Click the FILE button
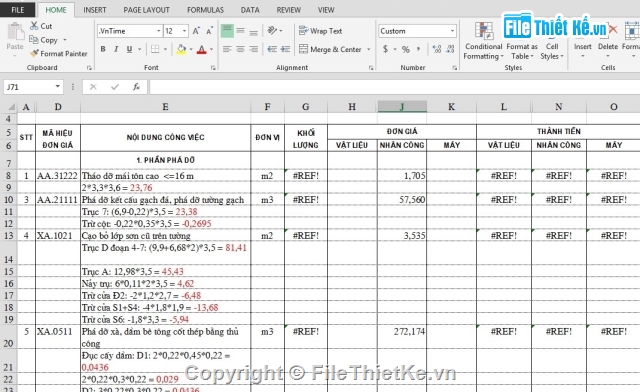Image resolution: width=640 pixels, height=392 pixels. pyautogui.click(x=18, y=10)
